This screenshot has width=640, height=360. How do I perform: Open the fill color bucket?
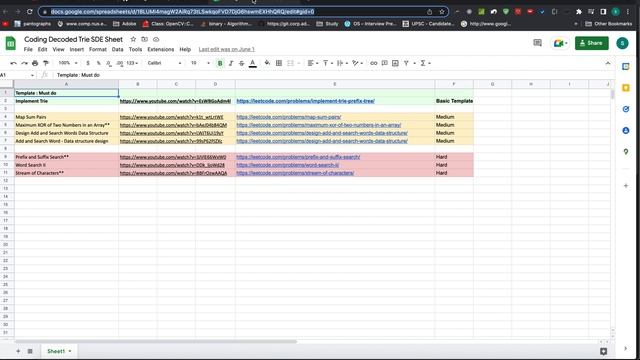click(267, 63)
